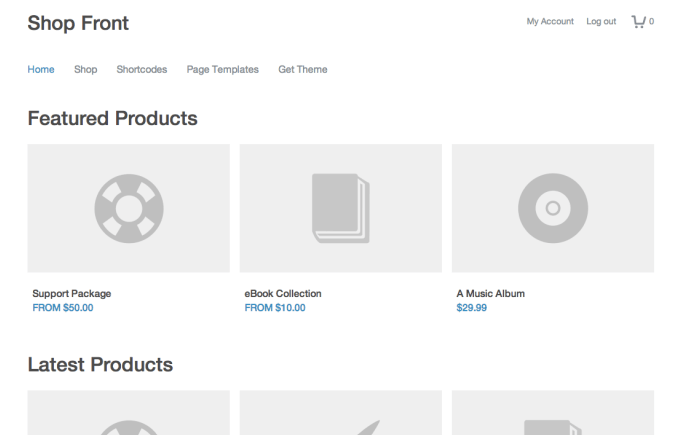The height and width of the screenshot is (435, 682).
Task: Open the shopping cart icon
Action: (x=638, y=21)
